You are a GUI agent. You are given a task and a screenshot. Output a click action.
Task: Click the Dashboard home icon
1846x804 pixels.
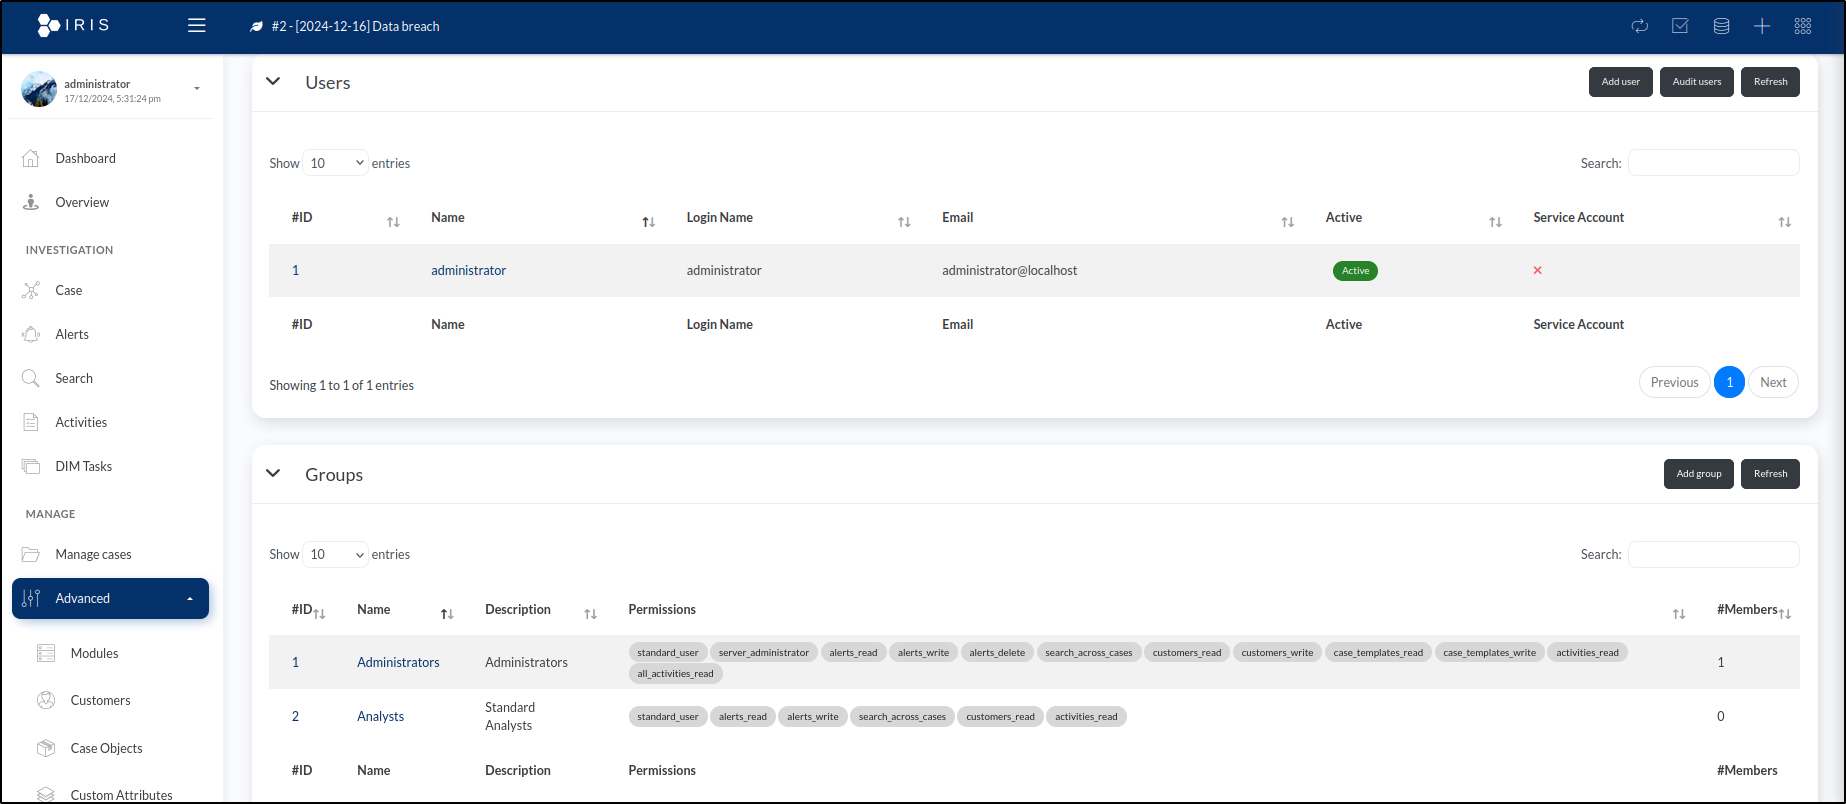(x=31, y=158)
